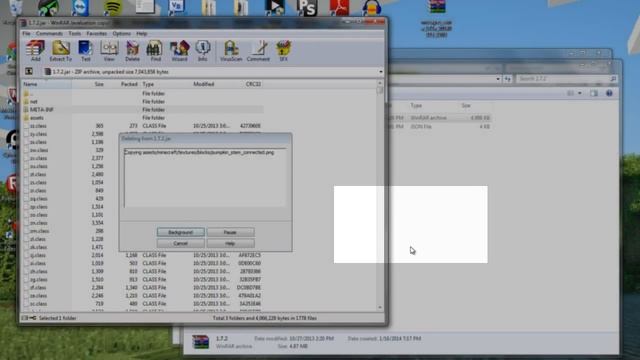Open the Explorer change-view dropdown arrow
Viewport: 640px width, 360px height.
(580, 93)
